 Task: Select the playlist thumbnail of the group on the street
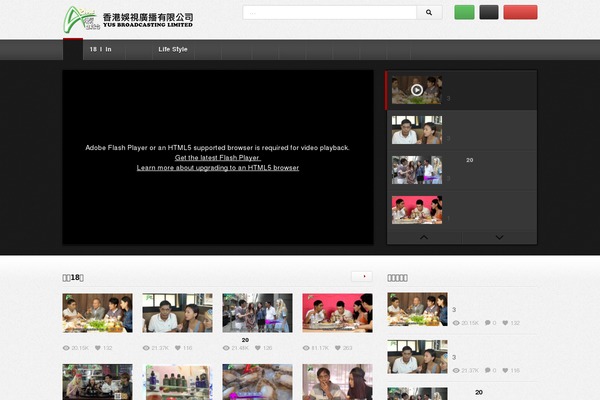pos(417,170)
